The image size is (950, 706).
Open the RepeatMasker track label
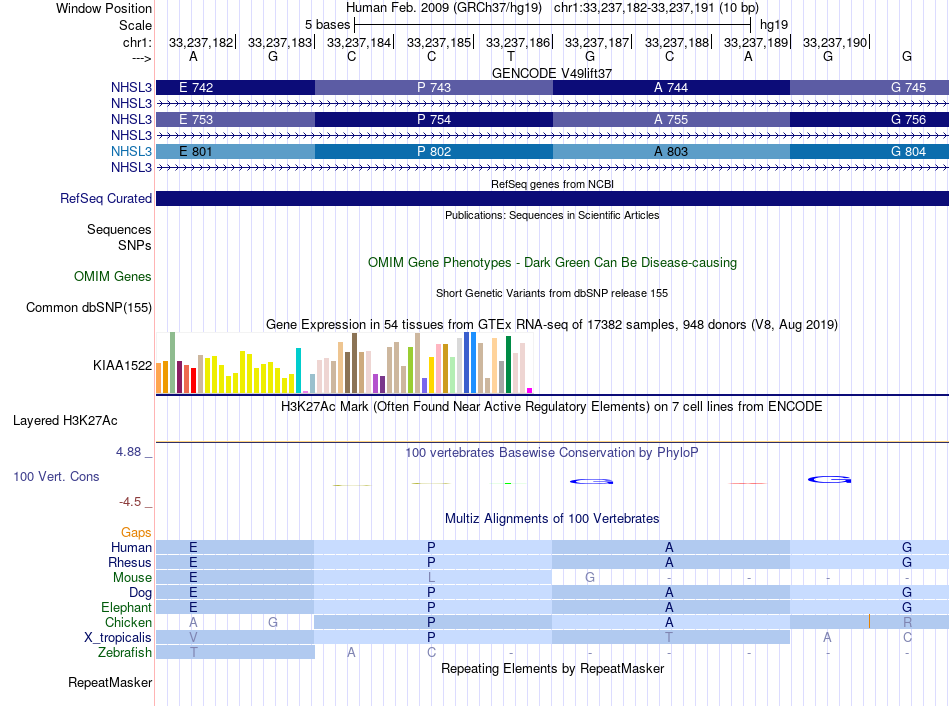coord(110,682)
